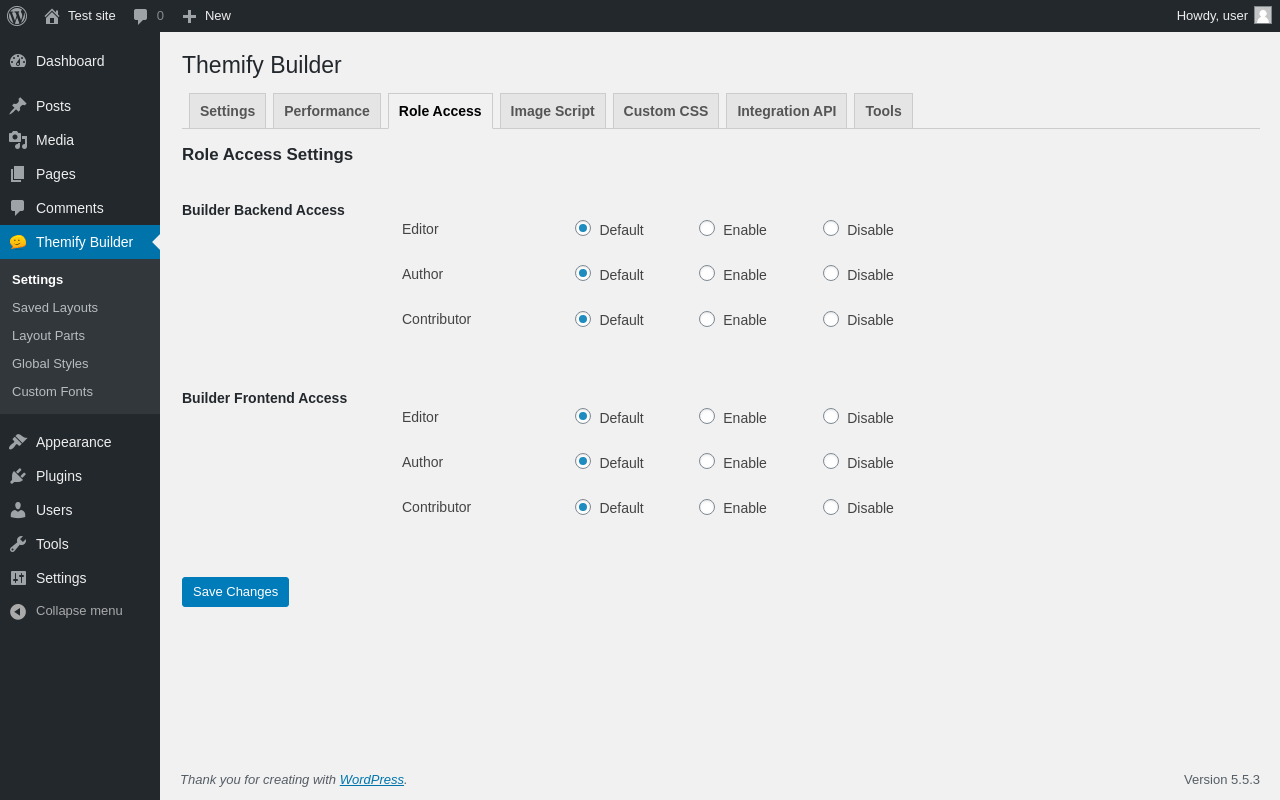Switch to the Custom CSS tab

(x=666, y=111)
